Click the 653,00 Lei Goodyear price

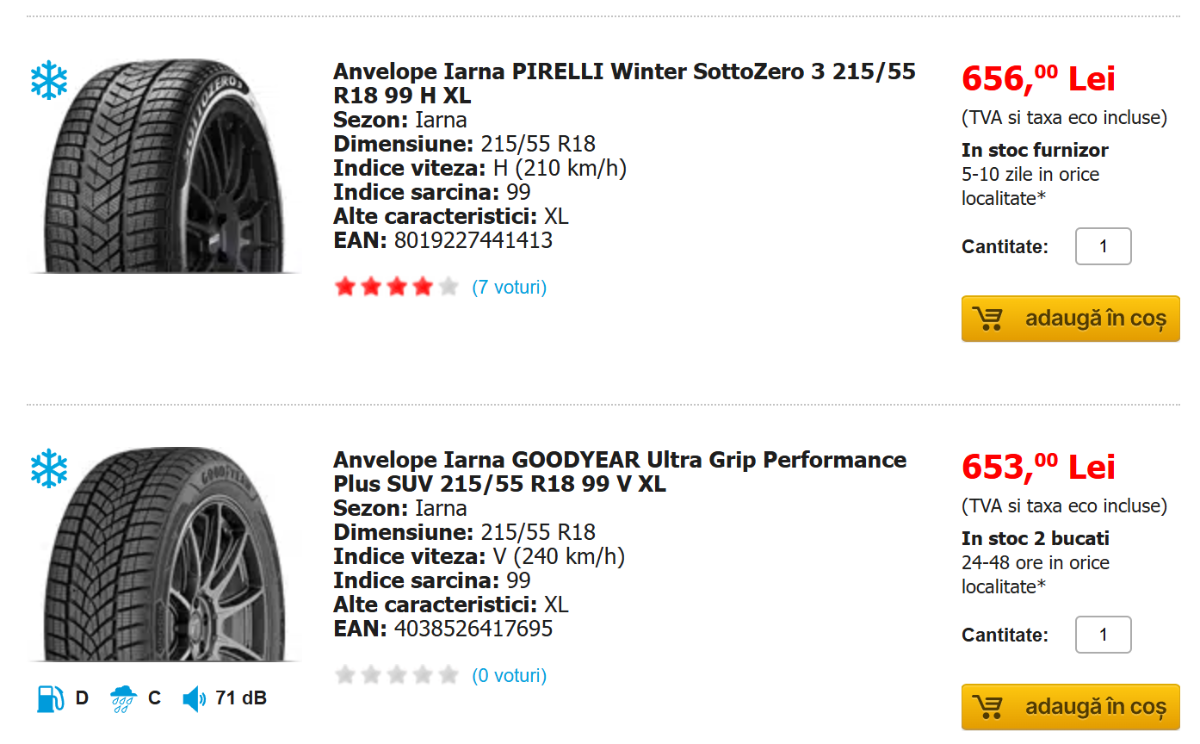pyautogui.click(x=1038, y=467)
